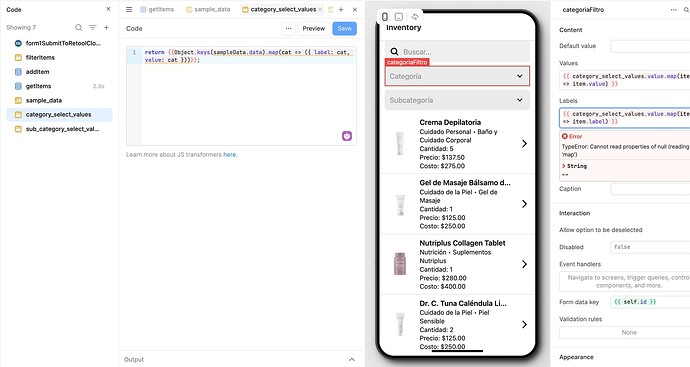Click the rotate orientation icon above phone

coord(415,17)
